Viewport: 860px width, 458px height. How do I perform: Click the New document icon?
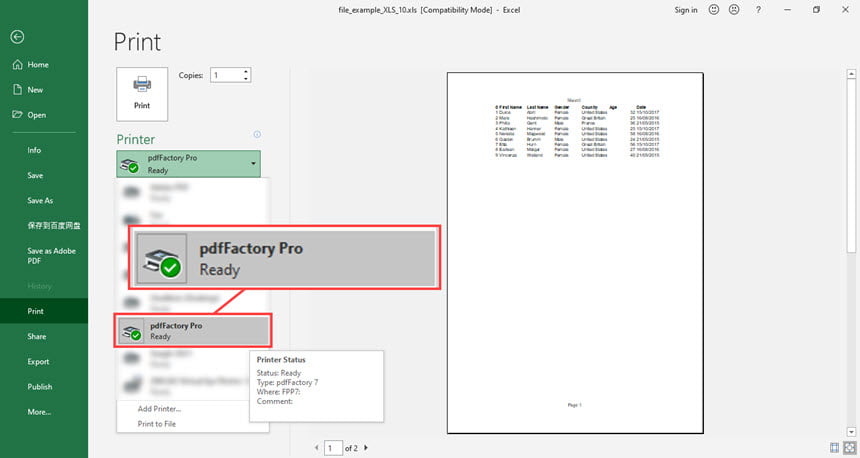coord(18,89)
